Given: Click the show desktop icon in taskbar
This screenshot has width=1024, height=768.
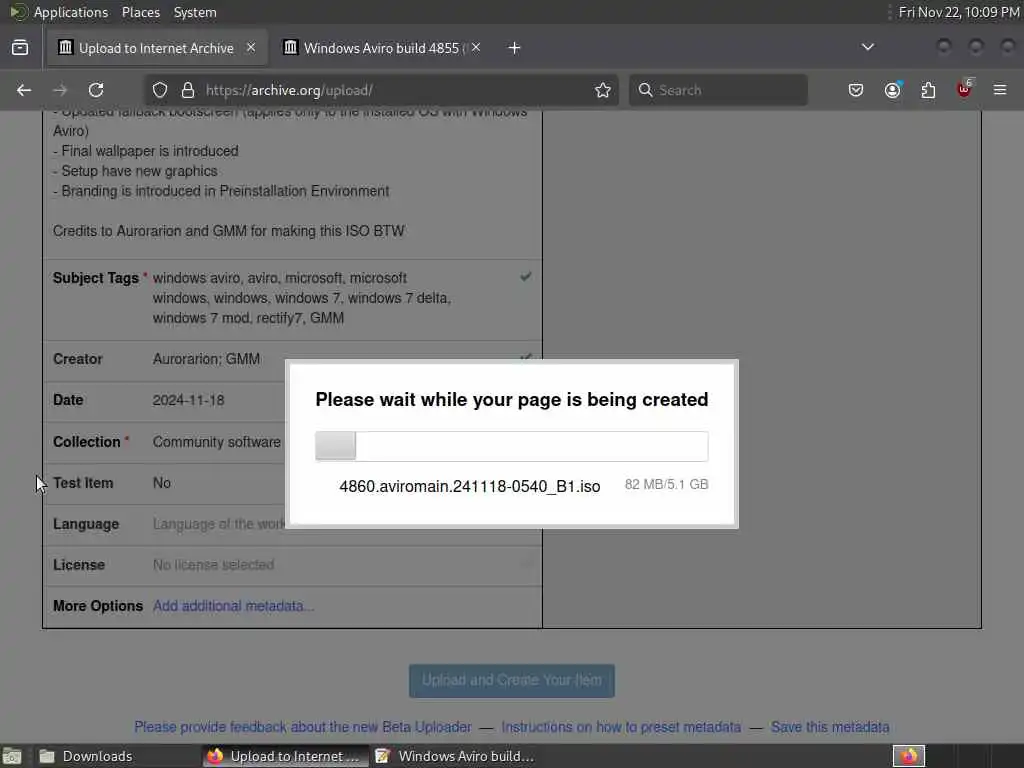Looking at the screenshot, I should 12,757.
